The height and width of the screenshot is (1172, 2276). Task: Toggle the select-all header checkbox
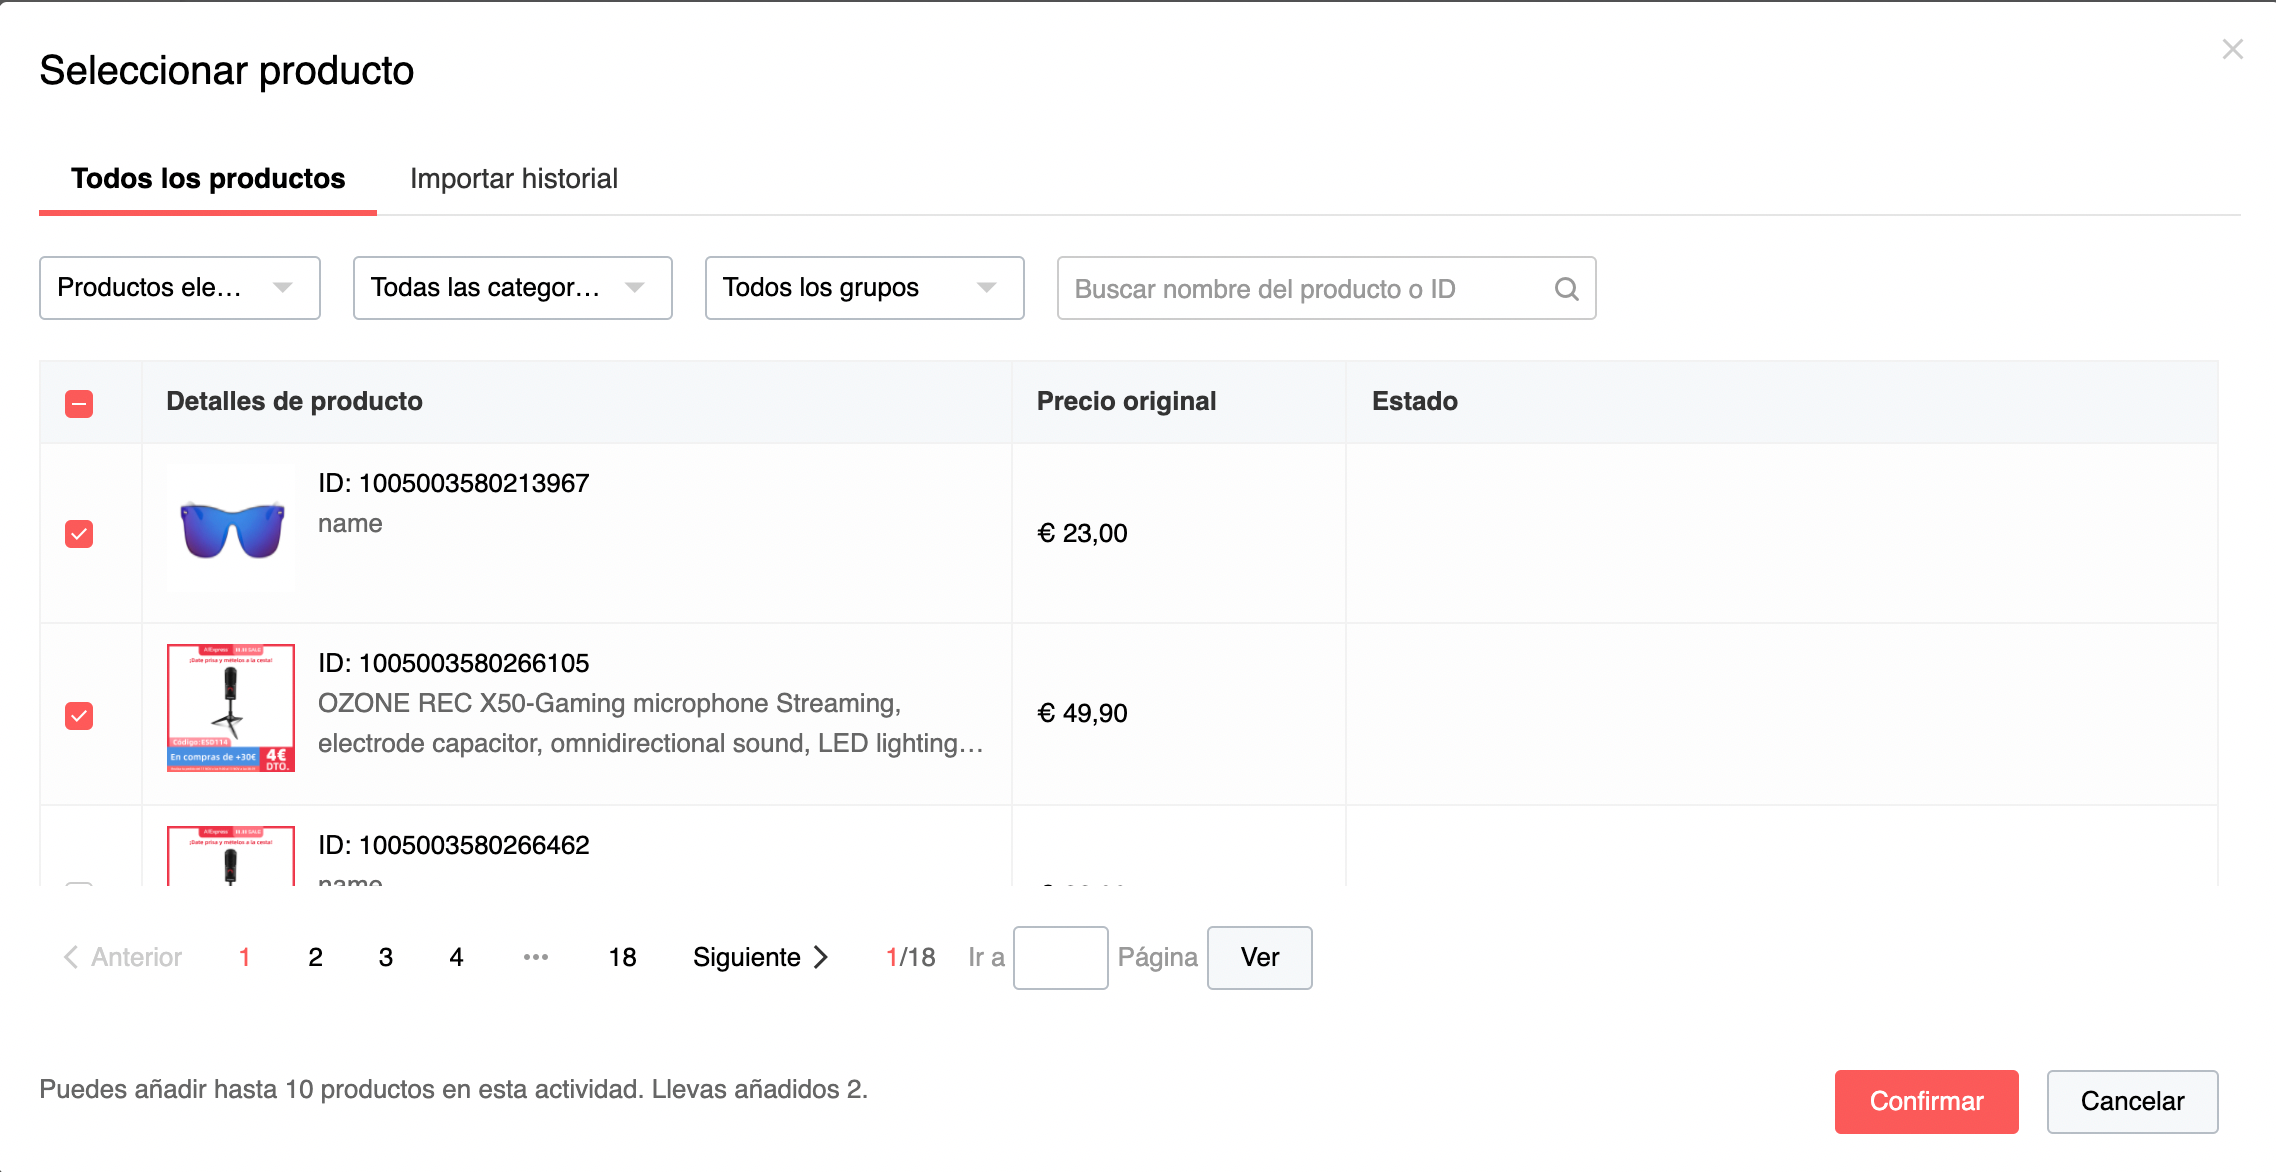coord(79,404)
